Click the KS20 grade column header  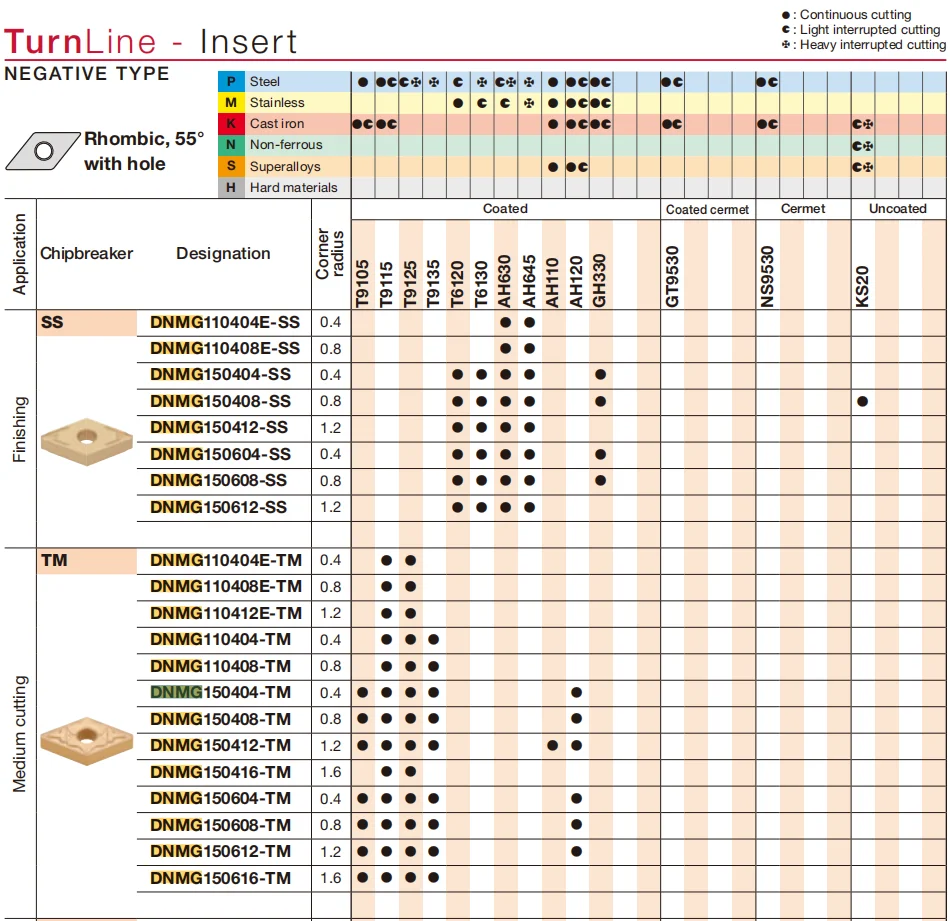pos(863,287)
